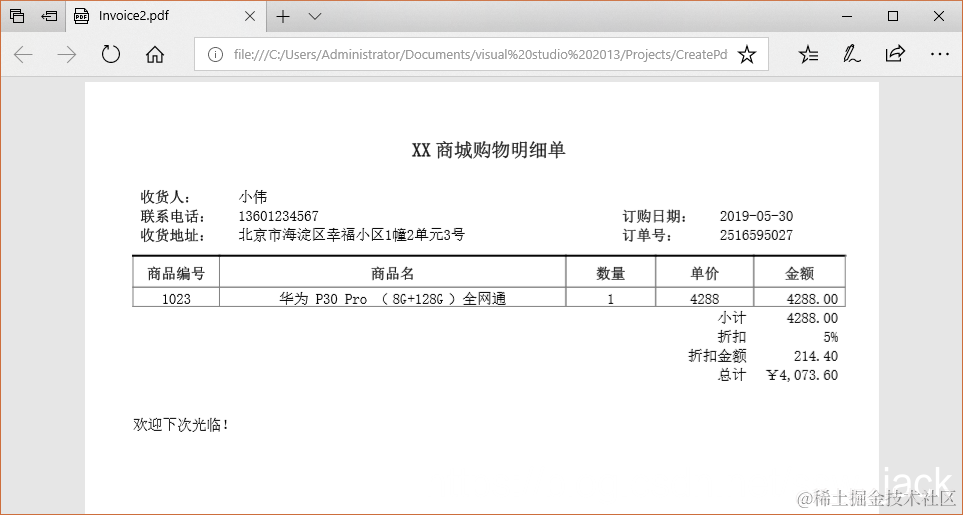This screenshot has width=963, height=515.
Task: Select the '折扣金额' label
Action: tap(717, 356)
